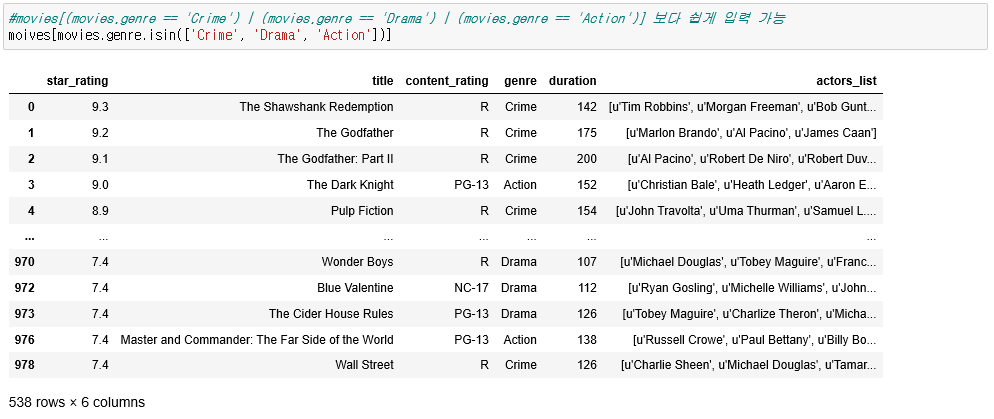Click duration value 152

tap(586, 185)
